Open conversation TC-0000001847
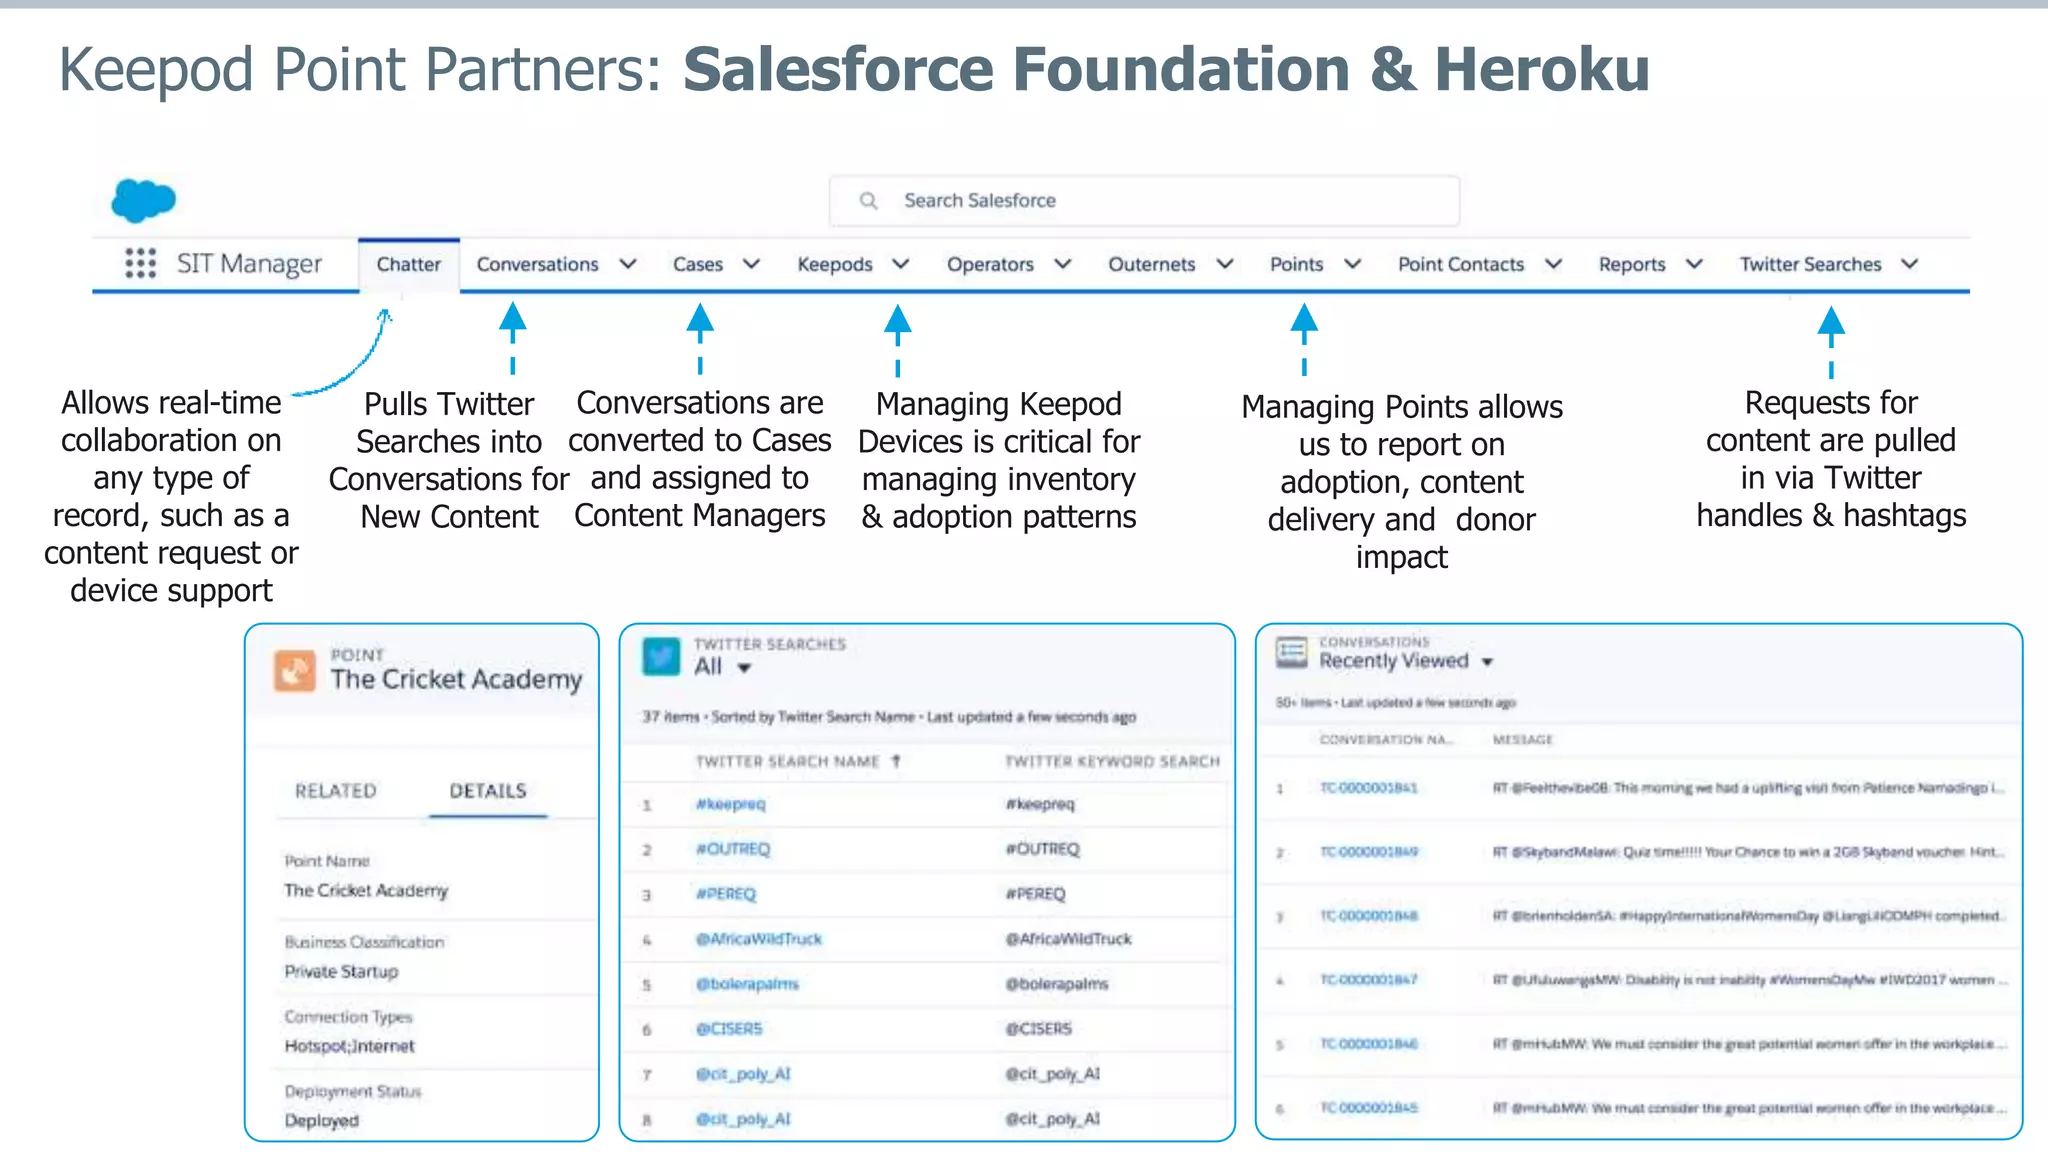This screenshot has width=2048, height=1152. coord(1369,980)
